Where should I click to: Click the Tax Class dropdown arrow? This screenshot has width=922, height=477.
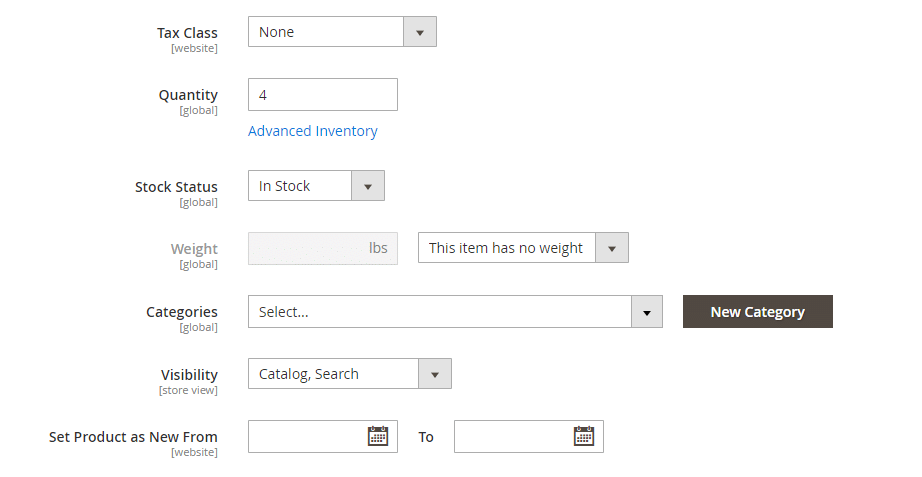point(419,32)
